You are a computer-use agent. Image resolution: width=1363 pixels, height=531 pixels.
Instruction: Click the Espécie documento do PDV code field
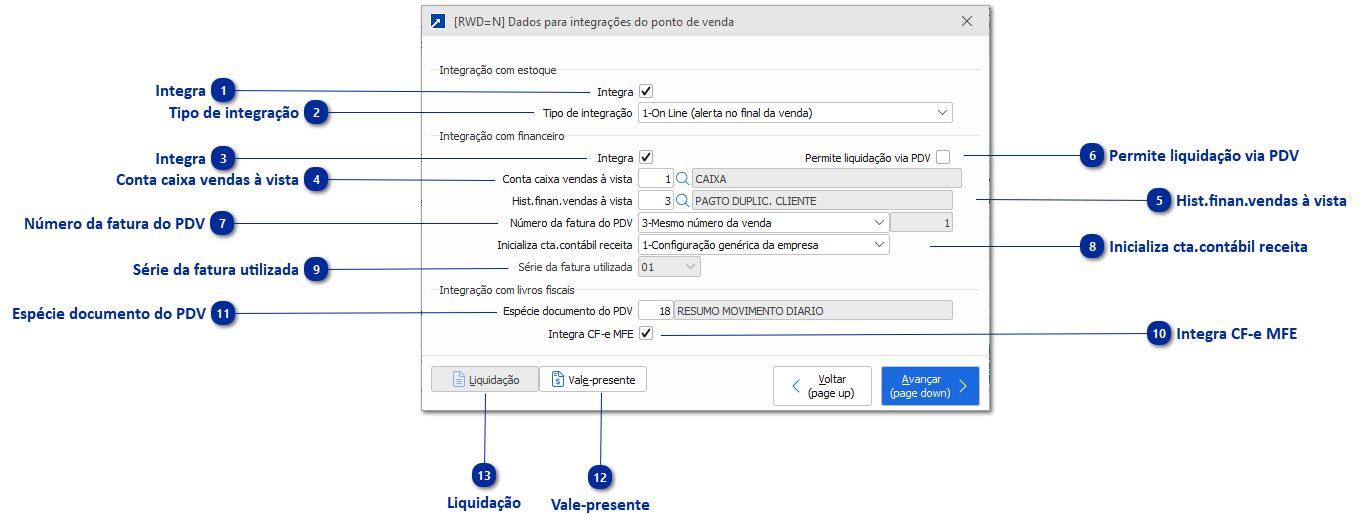[x=656, y=311]
